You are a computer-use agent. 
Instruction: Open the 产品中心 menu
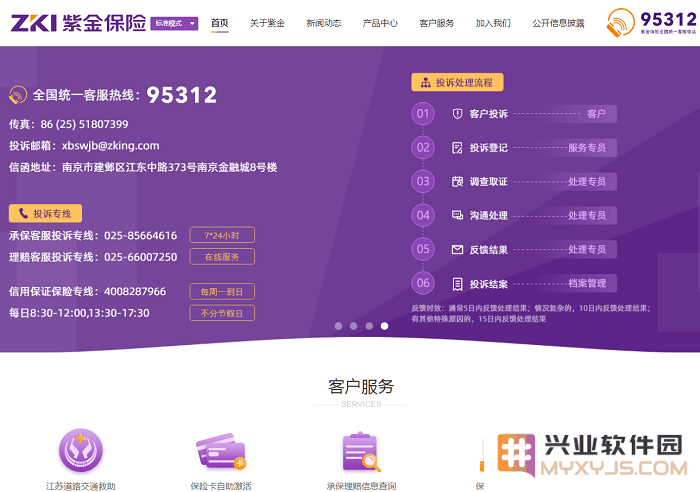click(x=380, y=23)
